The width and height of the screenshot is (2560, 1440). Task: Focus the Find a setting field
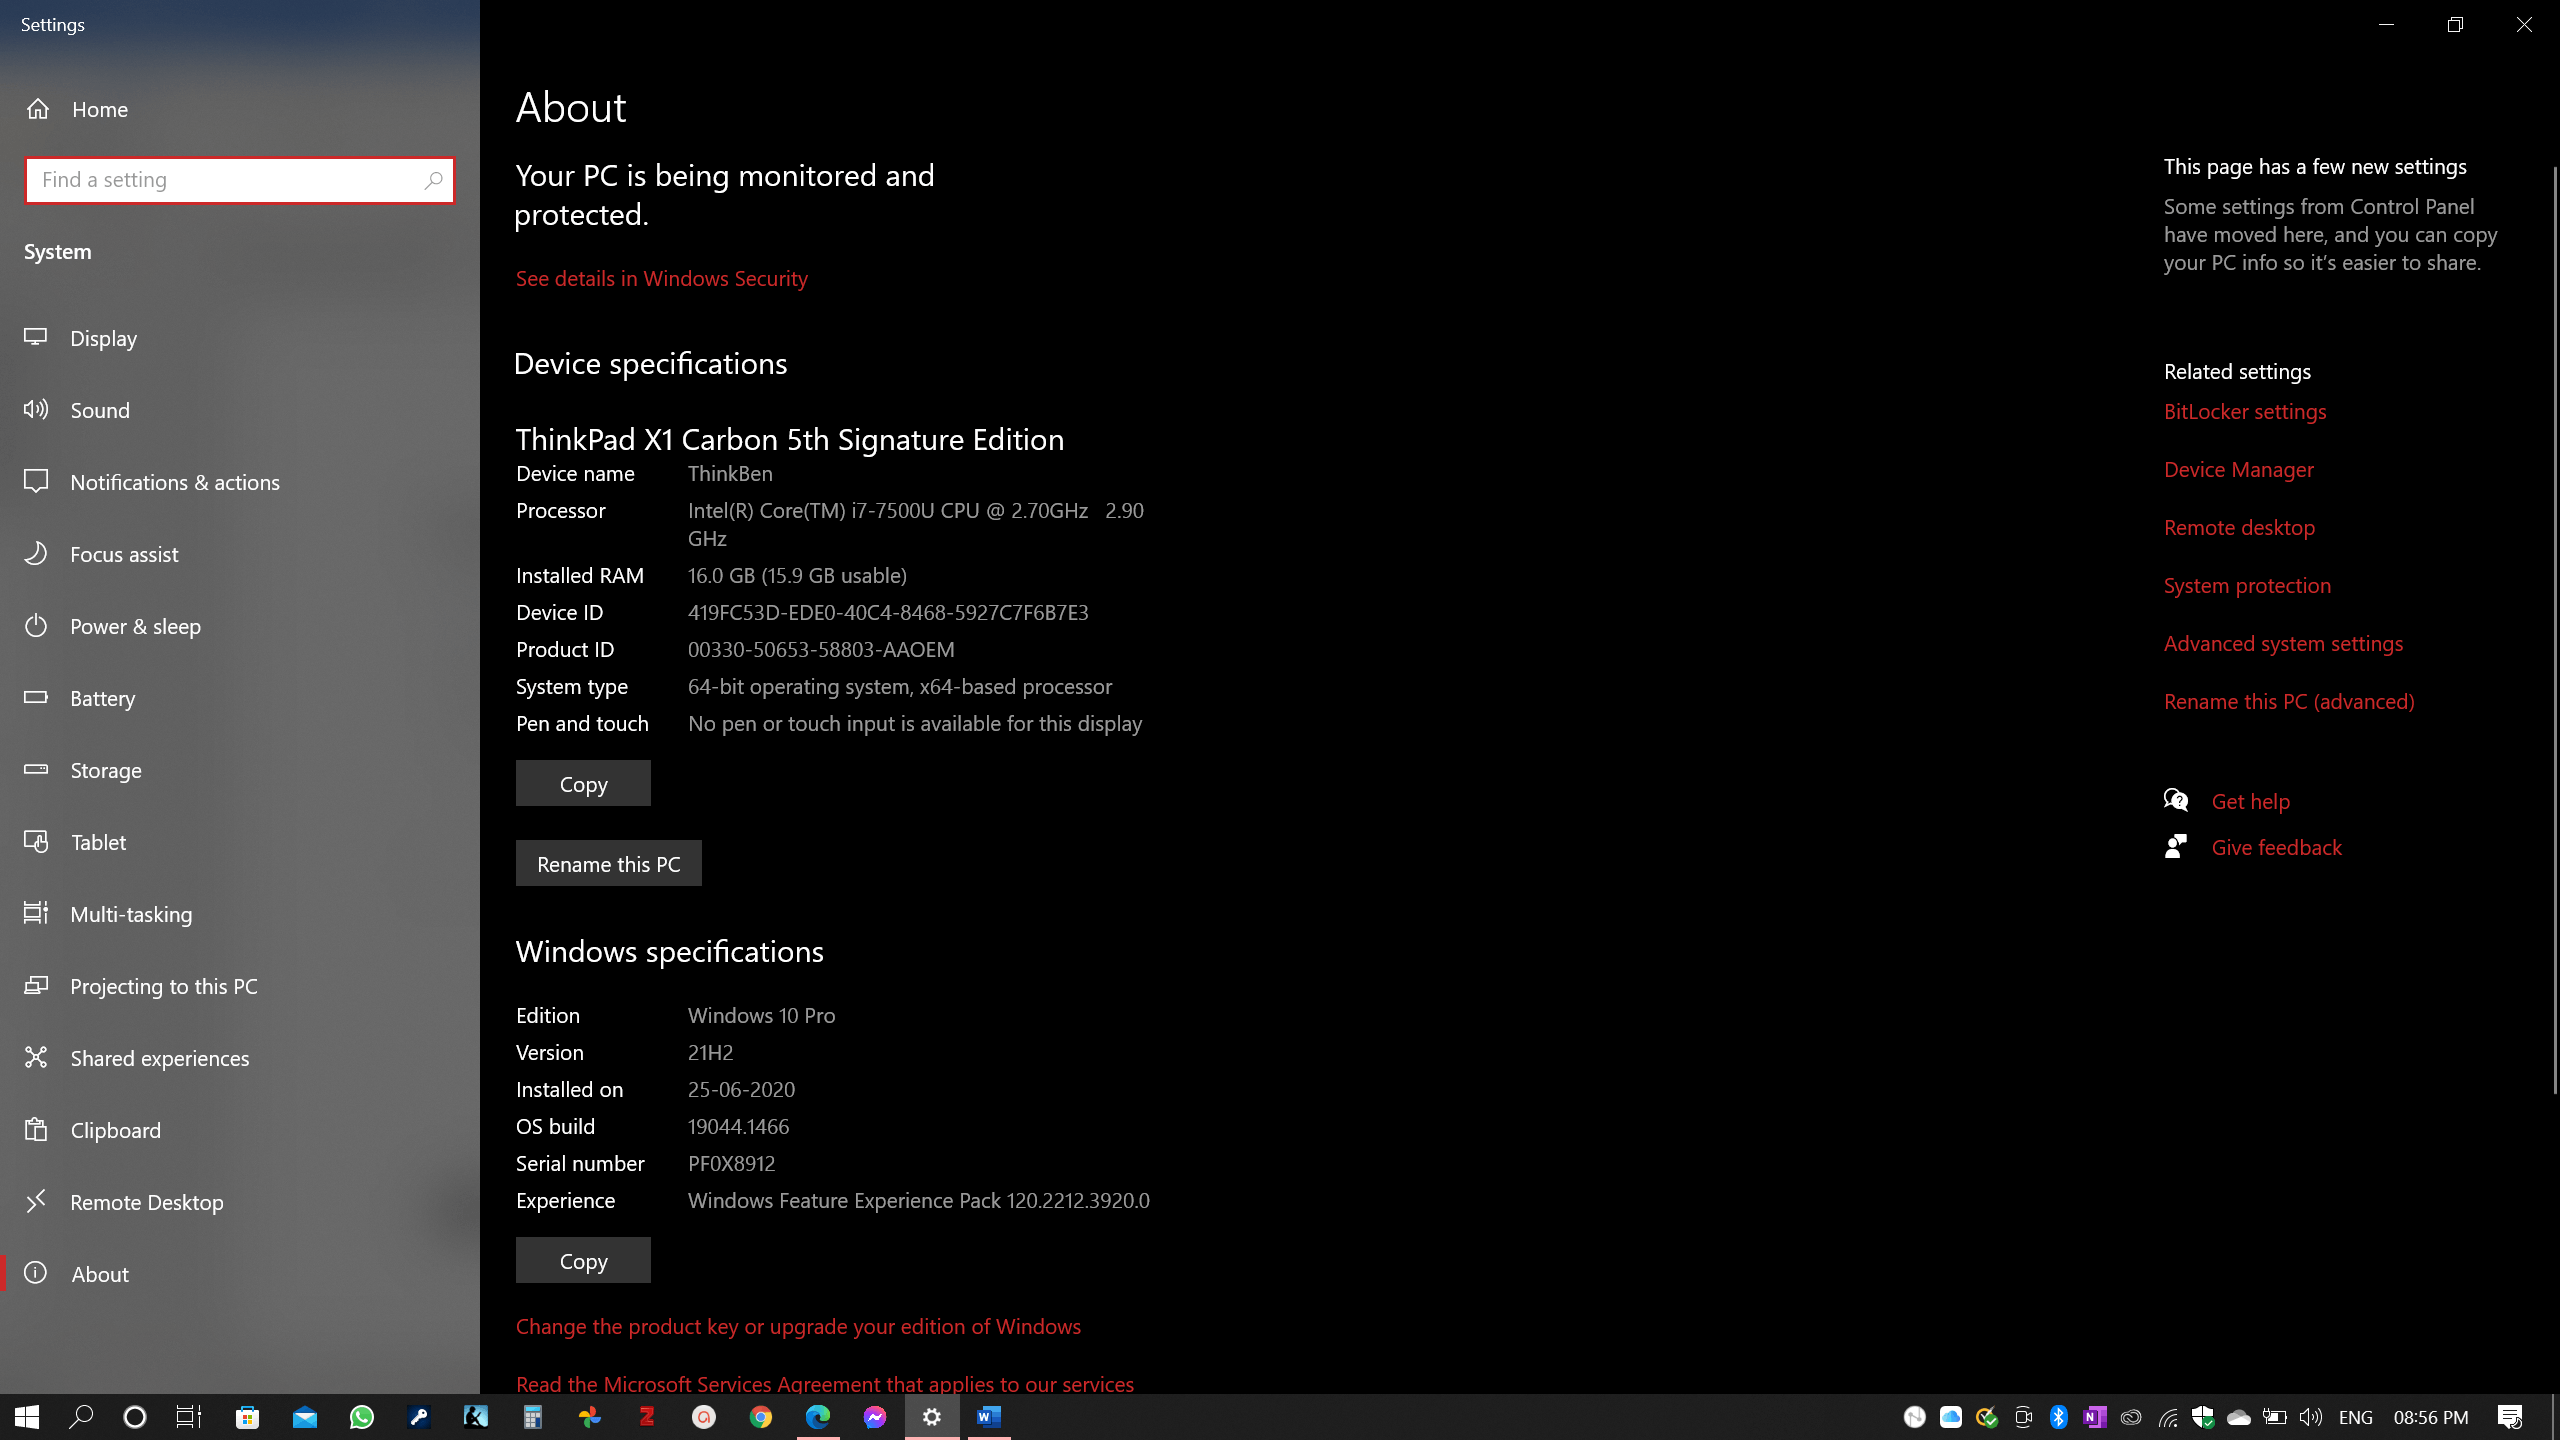click(x=220, y=180)
